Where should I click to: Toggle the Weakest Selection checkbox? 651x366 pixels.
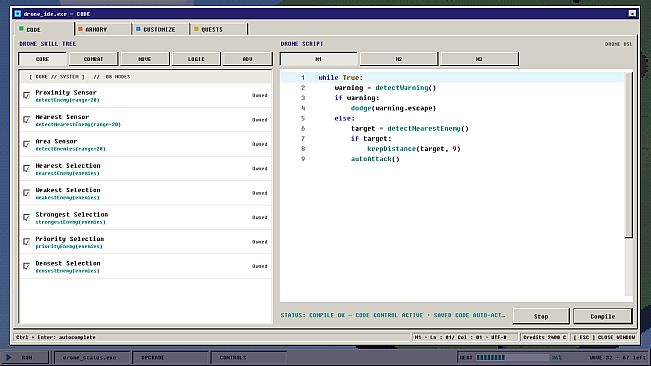[27, 193]
